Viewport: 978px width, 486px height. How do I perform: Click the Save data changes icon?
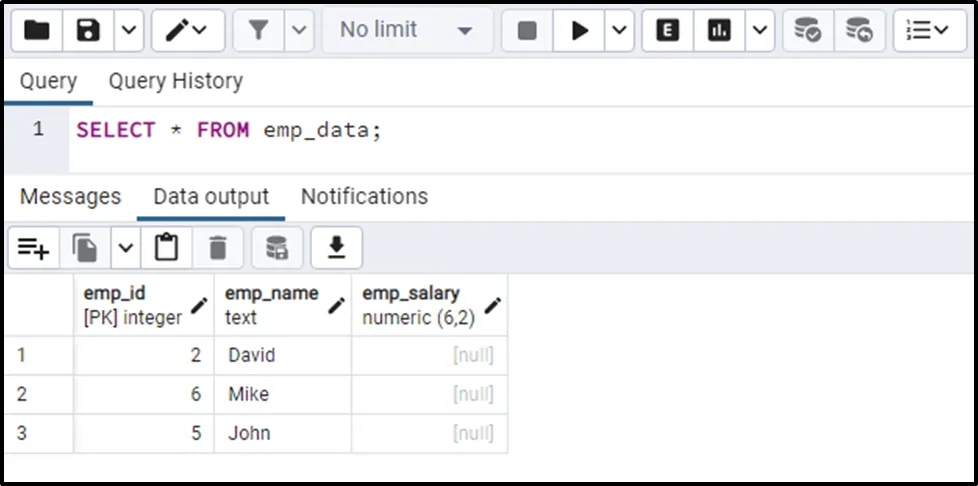pos(277,248)
